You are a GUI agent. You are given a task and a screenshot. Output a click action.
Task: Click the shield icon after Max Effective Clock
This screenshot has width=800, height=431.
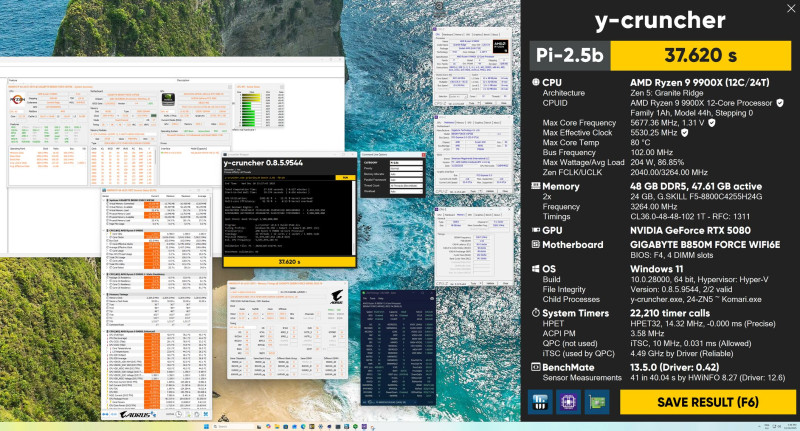point(684,132)
